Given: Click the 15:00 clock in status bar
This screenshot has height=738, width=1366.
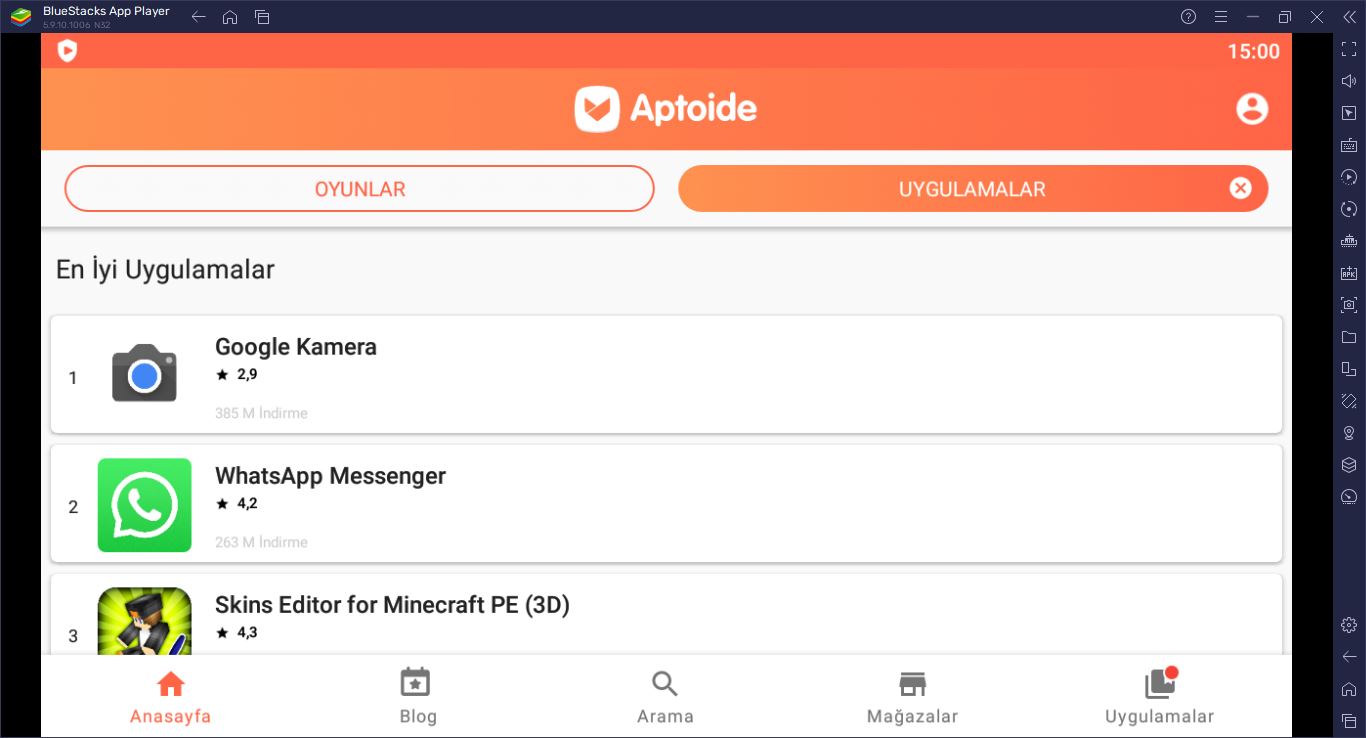Looking at the screenshot, I should click(1254, 51).
